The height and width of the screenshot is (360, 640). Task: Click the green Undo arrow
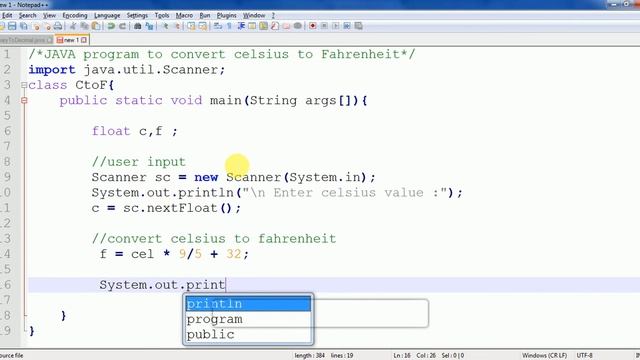[111, 26]
